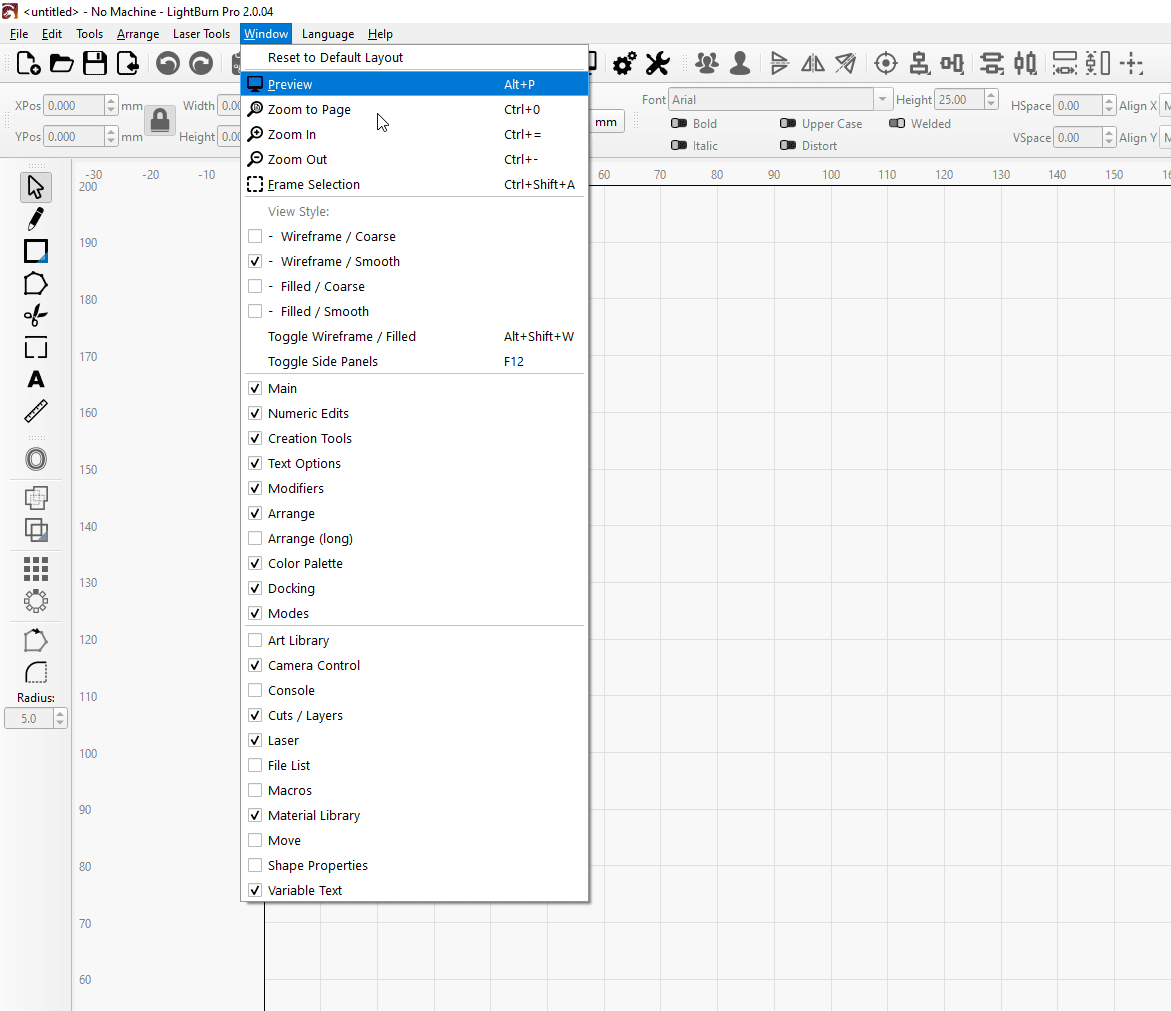Click the Grid Array icon
The image size is (1171, 1011).
pos(36,569)
